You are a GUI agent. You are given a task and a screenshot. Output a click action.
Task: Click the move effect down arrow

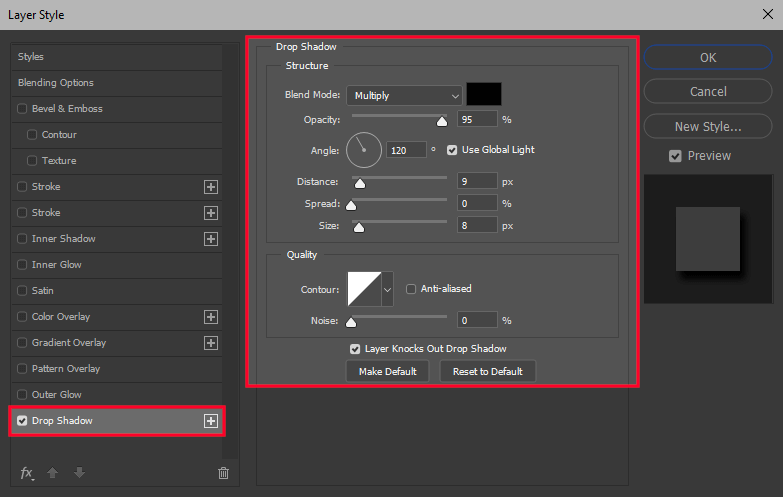tap(79, 473)
